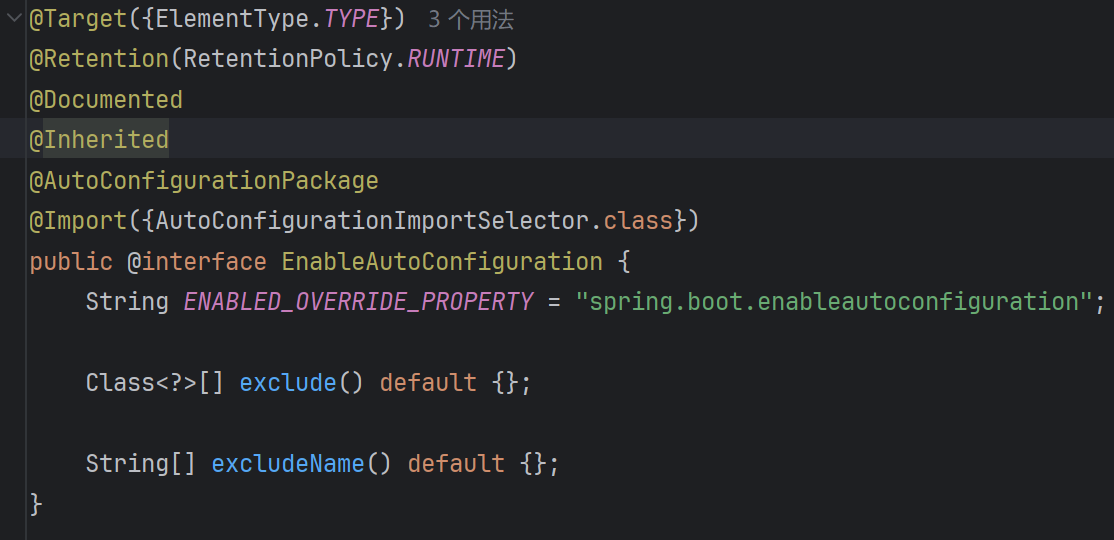Click the exclude() method name
Viewport: 1114px width, 540px height.
point(288,383)
